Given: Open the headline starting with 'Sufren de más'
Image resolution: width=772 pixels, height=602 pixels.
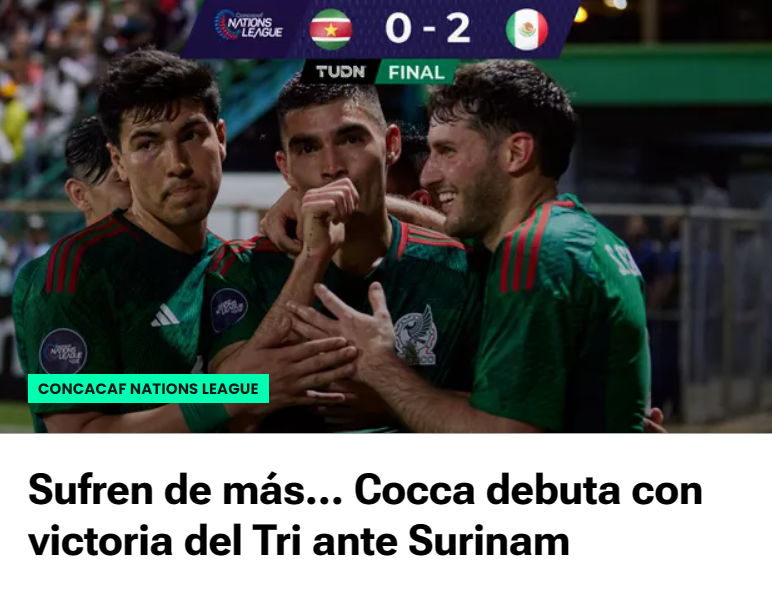Looking at the screenshot, I should 365,515.
